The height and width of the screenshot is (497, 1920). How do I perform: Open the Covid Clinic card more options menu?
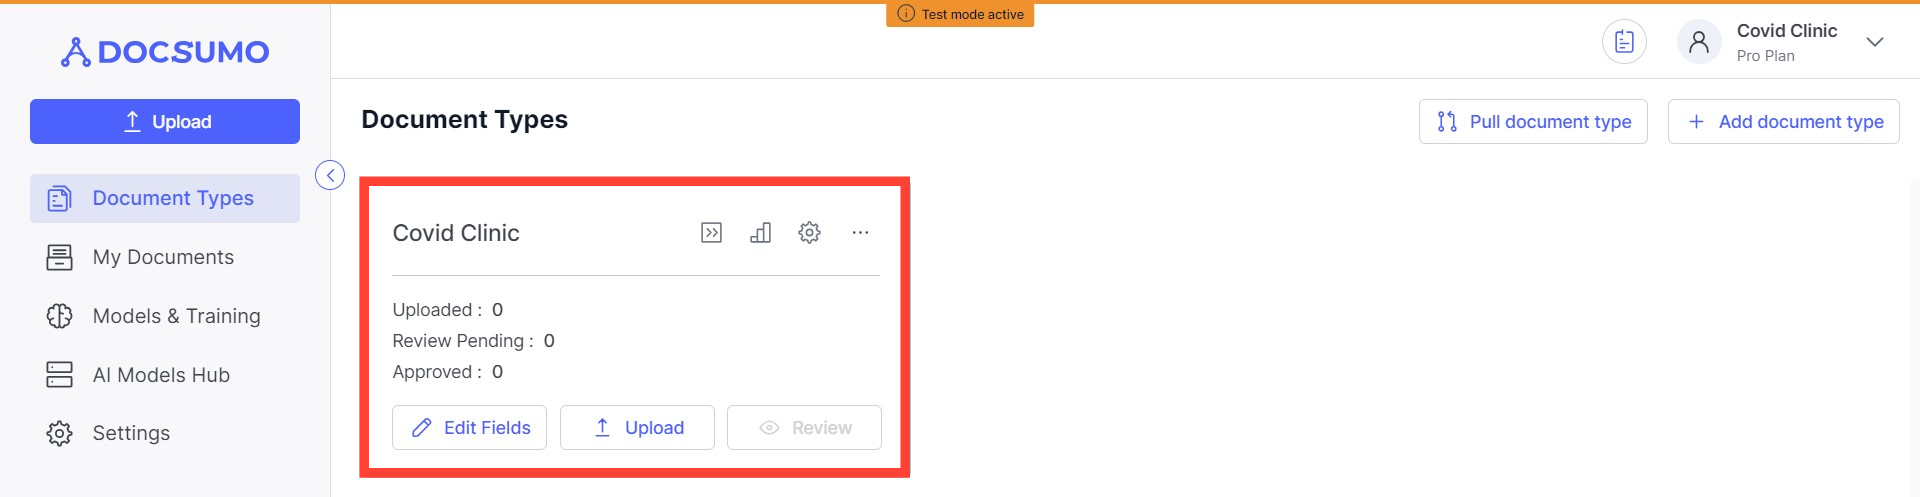(860, 233)
